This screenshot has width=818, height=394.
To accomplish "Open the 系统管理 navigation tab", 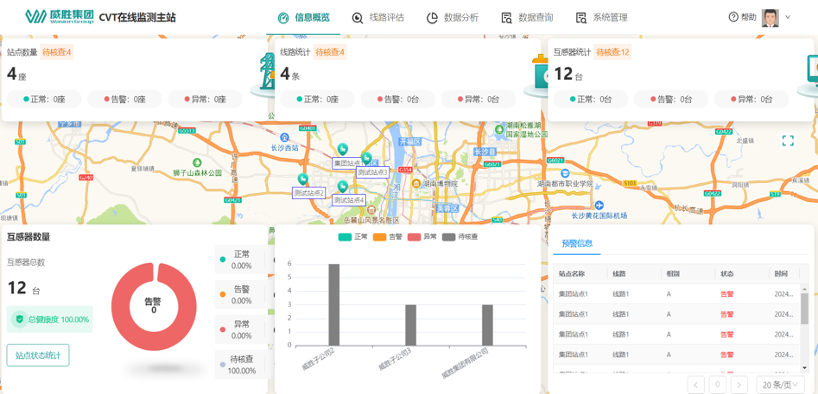I will (x=602, y=17).
